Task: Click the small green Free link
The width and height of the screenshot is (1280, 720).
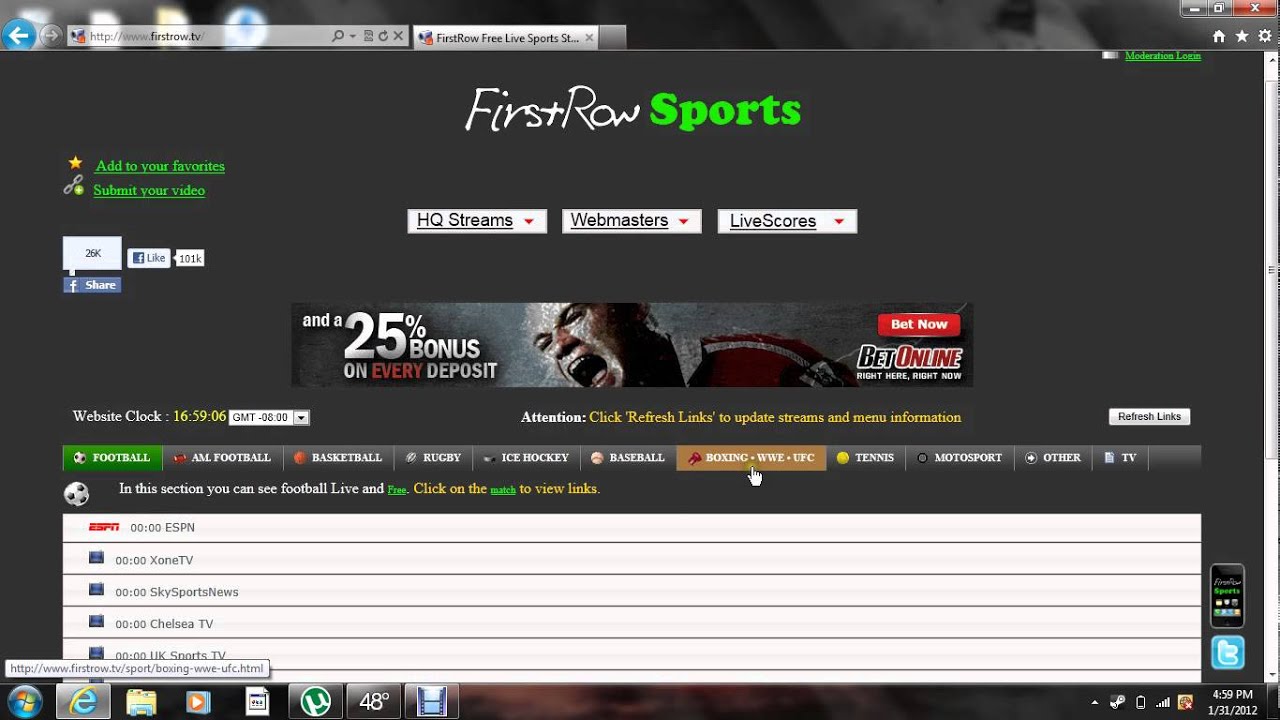Action: (397, 490)
